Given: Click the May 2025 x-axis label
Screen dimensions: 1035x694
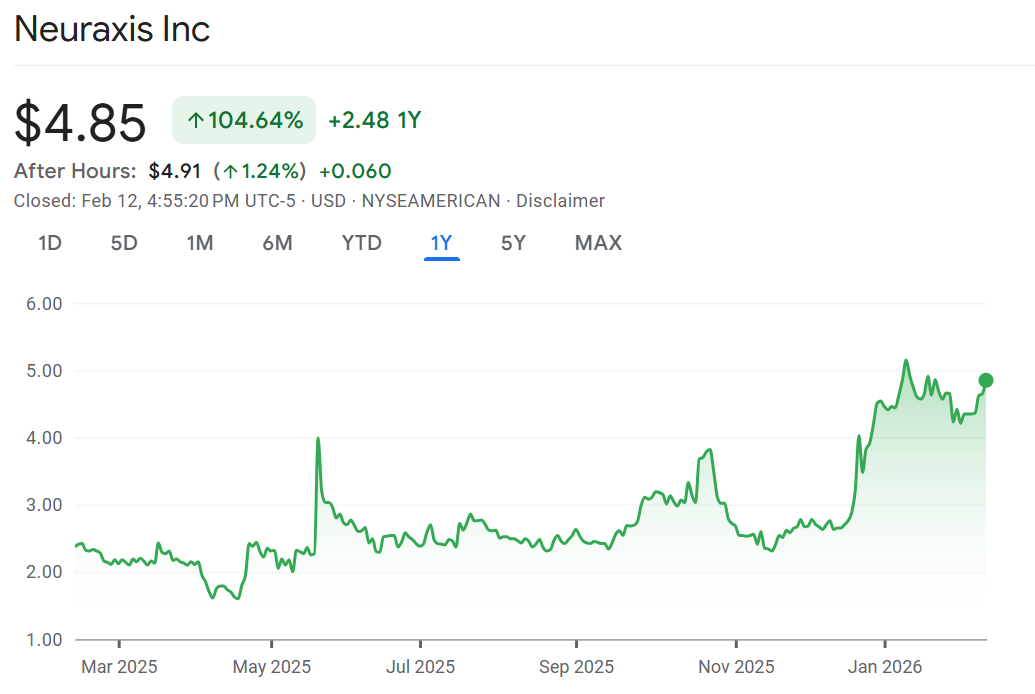Looking at the screenshot, I should pyautogui.click(x=271, y=666).
